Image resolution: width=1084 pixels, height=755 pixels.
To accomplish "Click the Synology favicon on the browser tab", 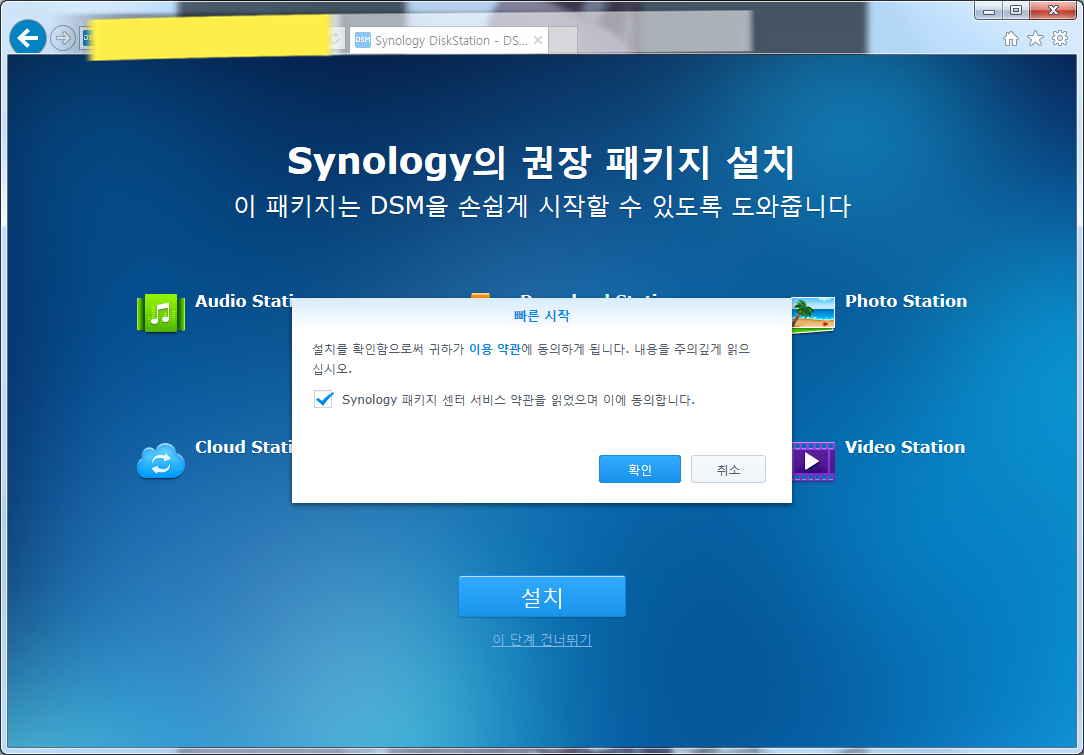I will click(362, 40).
